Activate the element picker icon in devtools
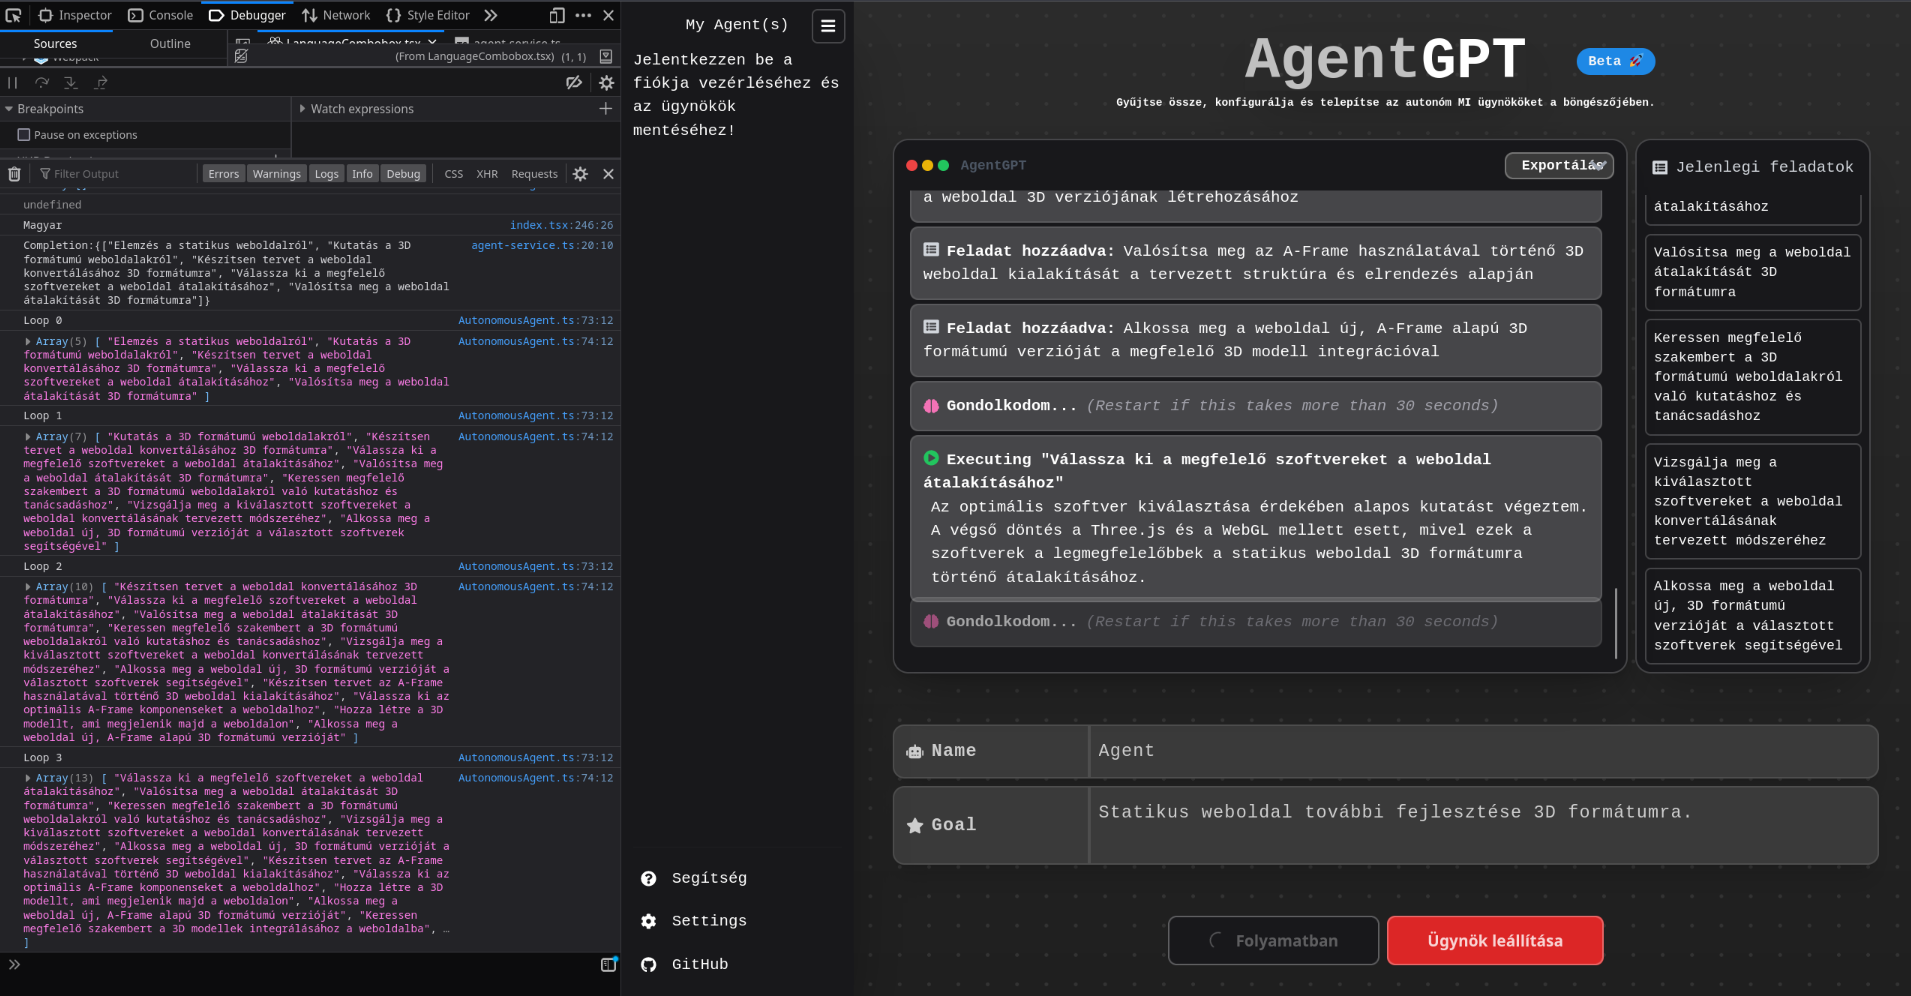The height and width of the screenshot is (996, 1911). tap(13, 15)
